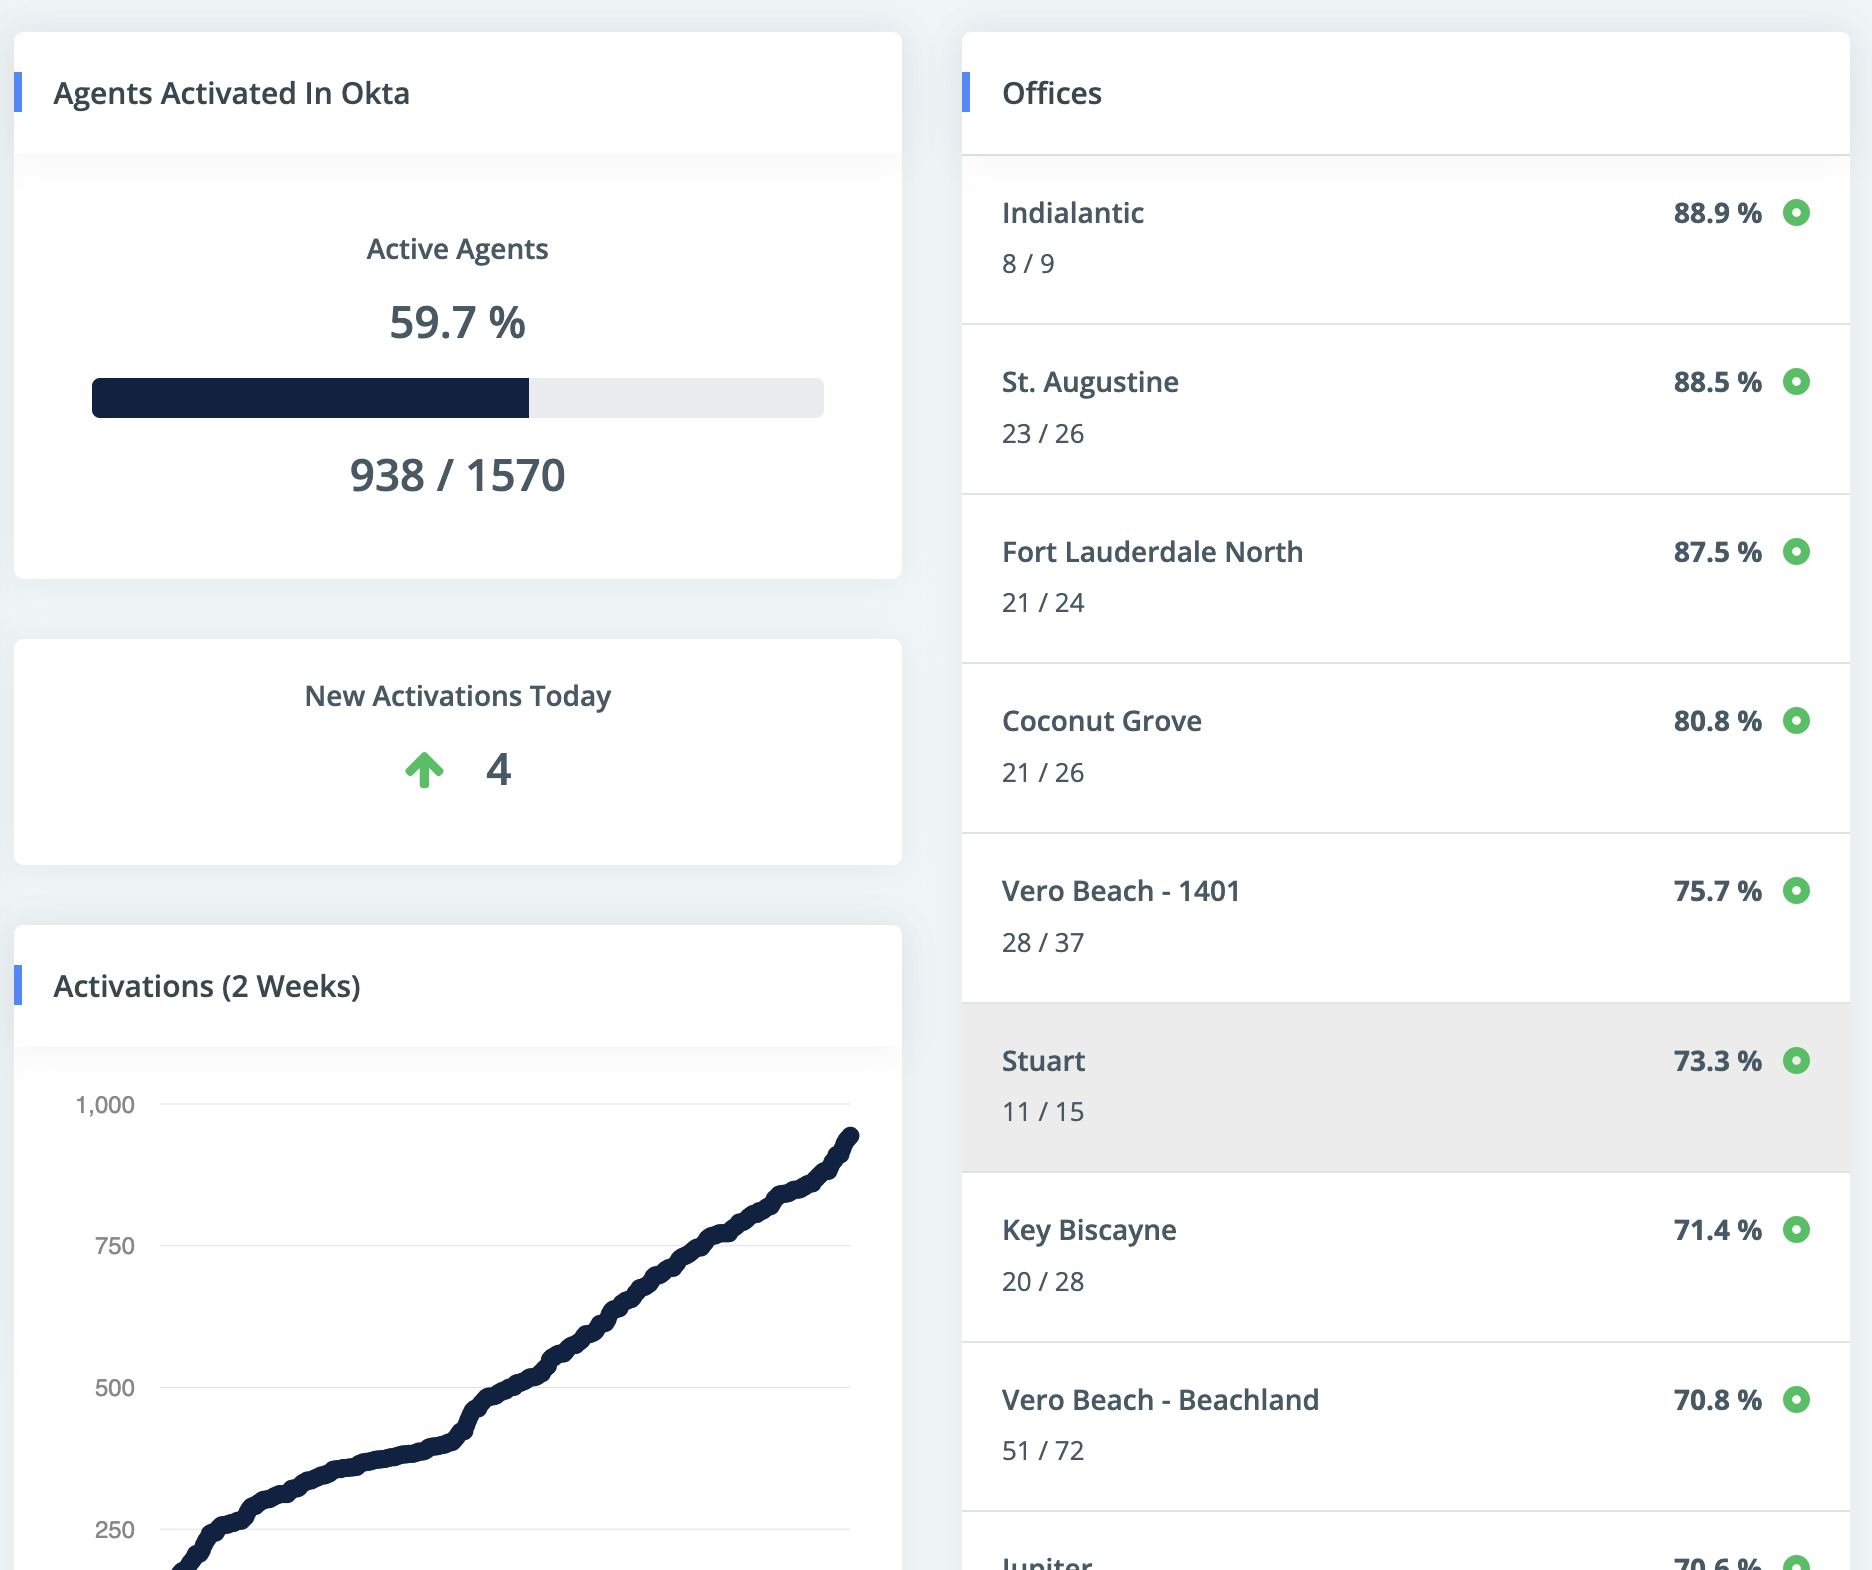Click the Agents Activated In Okta title

pos(232,92)
